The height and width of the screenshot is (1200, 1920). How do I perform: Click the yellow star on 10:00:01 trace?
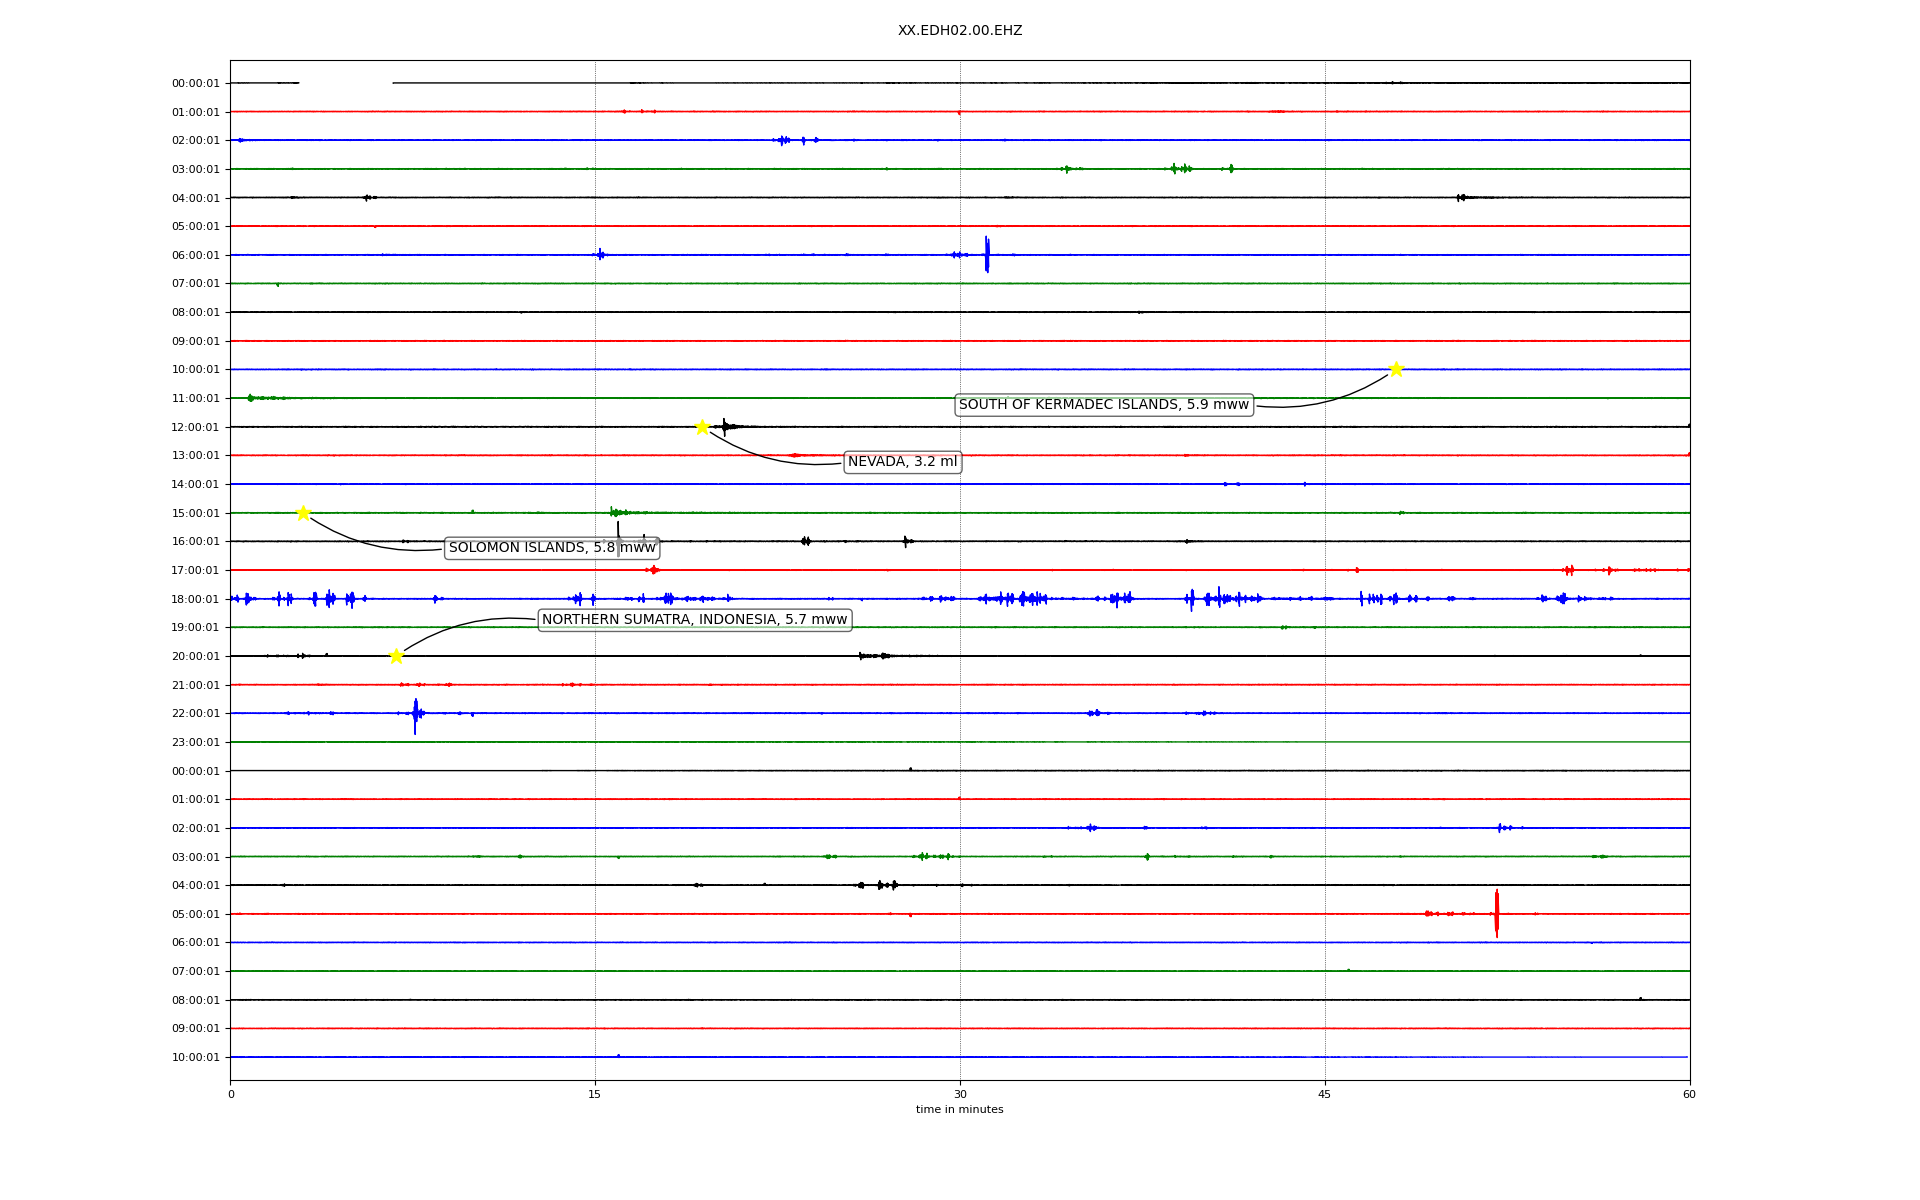click(1395, 369)
